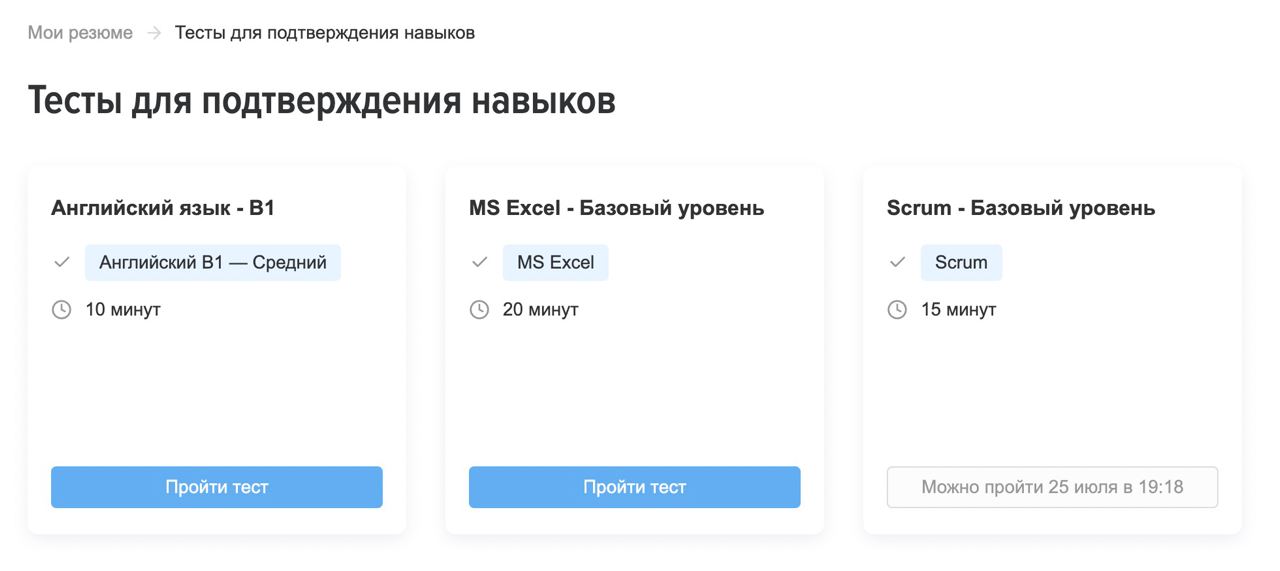Click the clock icon next to 15 минут
The width and height of the screenshot is (1280, 571).
point(898,310)
